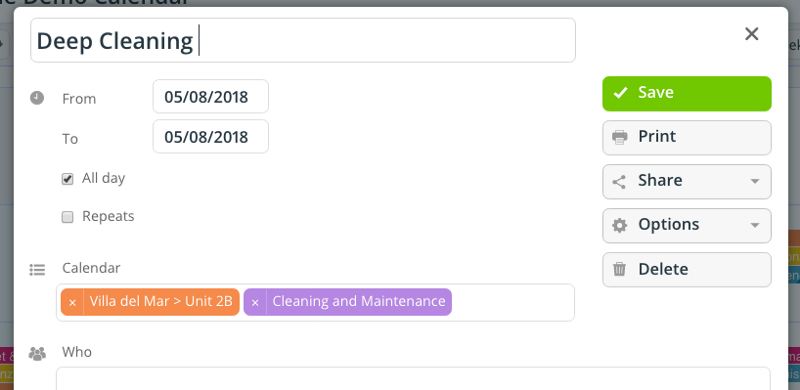Image resolution: width=800 pixels, height=390 pixels.
Task: Open the To date field
Action: (x=211, y=137)
